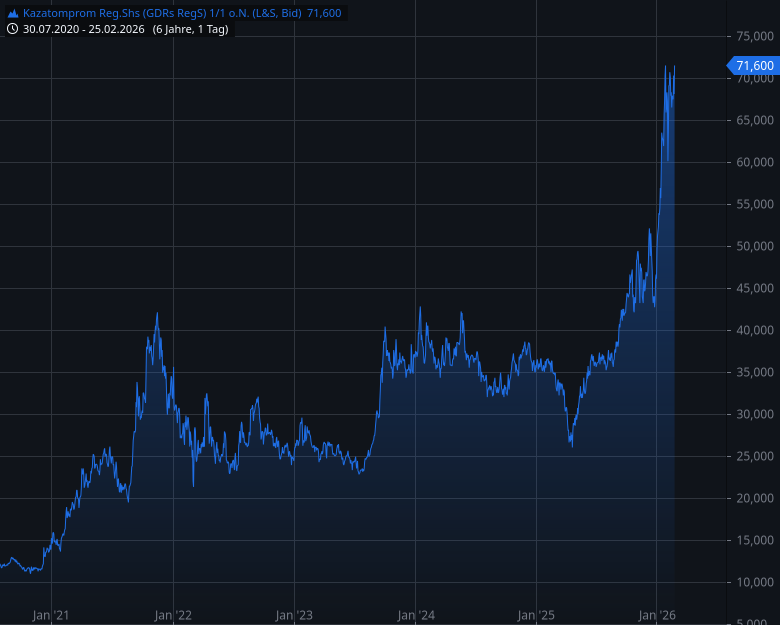Click the Jan '23 label on time axis
780x625 pixels.
(x=294, y=615)
